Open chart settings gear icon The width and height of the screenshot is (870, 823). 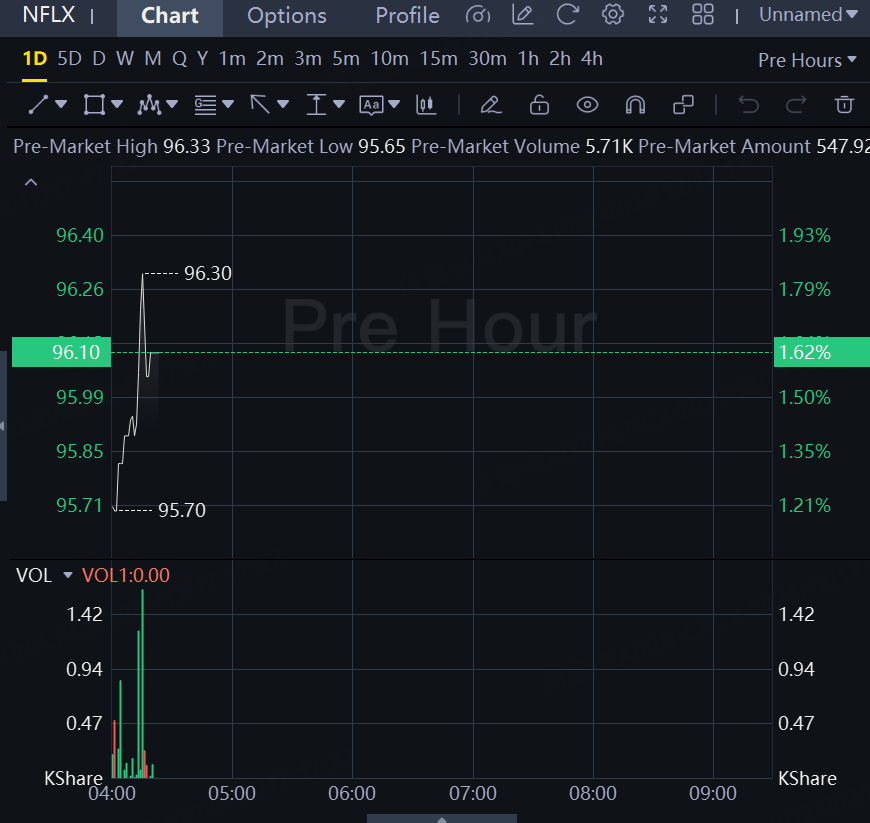click(613, 15)
